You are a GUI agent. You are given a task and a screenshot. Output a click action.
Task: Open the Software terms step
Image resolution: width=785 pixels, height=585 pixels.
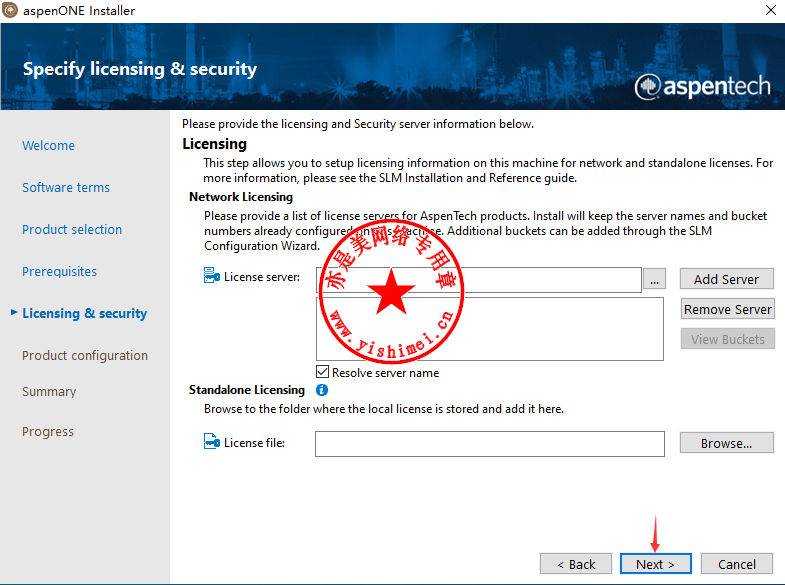(66, 188)
